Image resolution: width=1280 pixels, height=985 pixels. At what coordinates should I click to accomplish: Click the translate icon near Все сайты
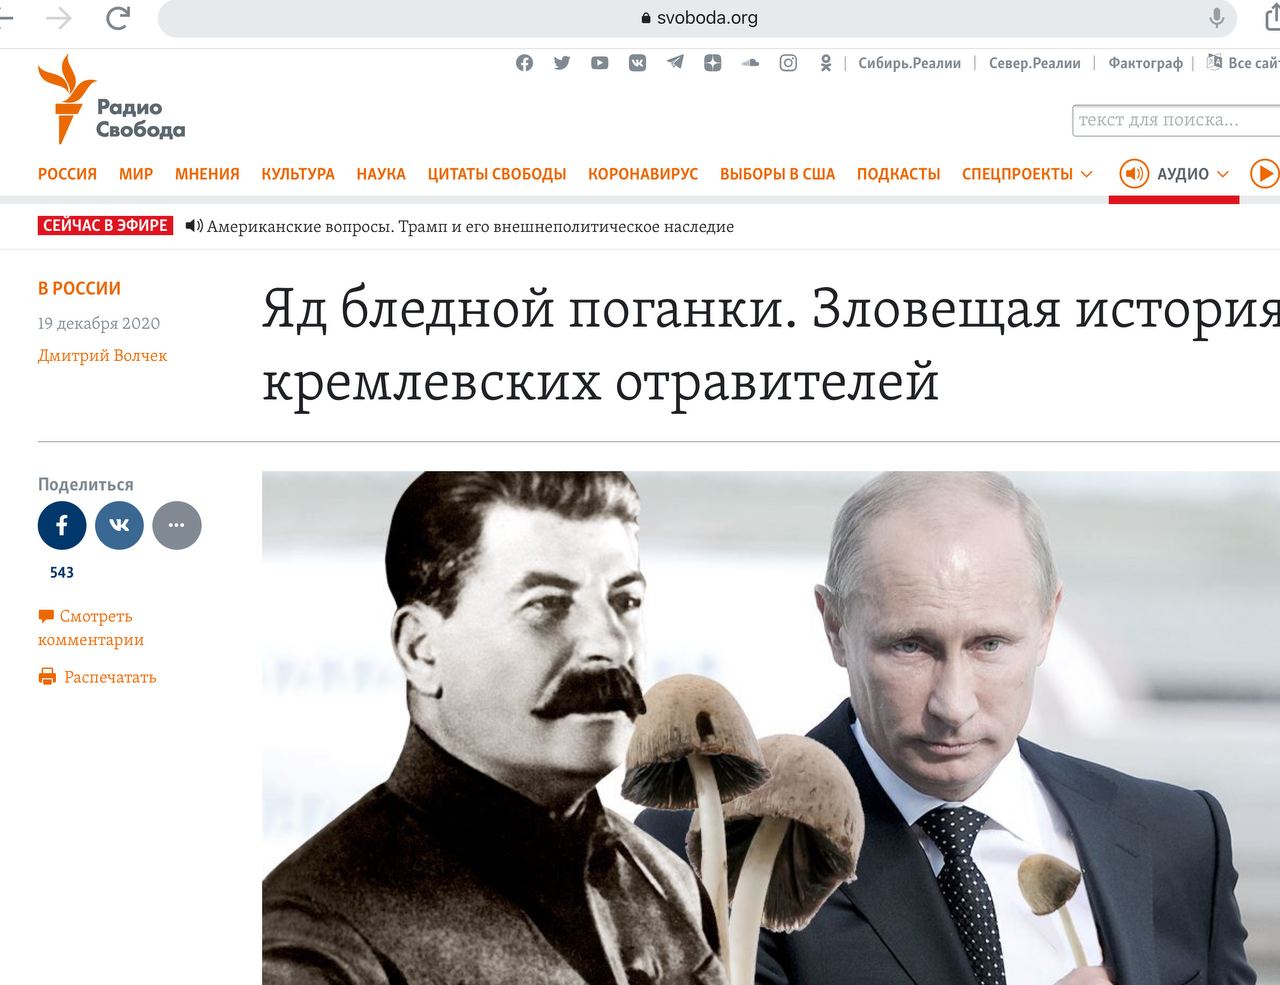[x=1215, y=62]
